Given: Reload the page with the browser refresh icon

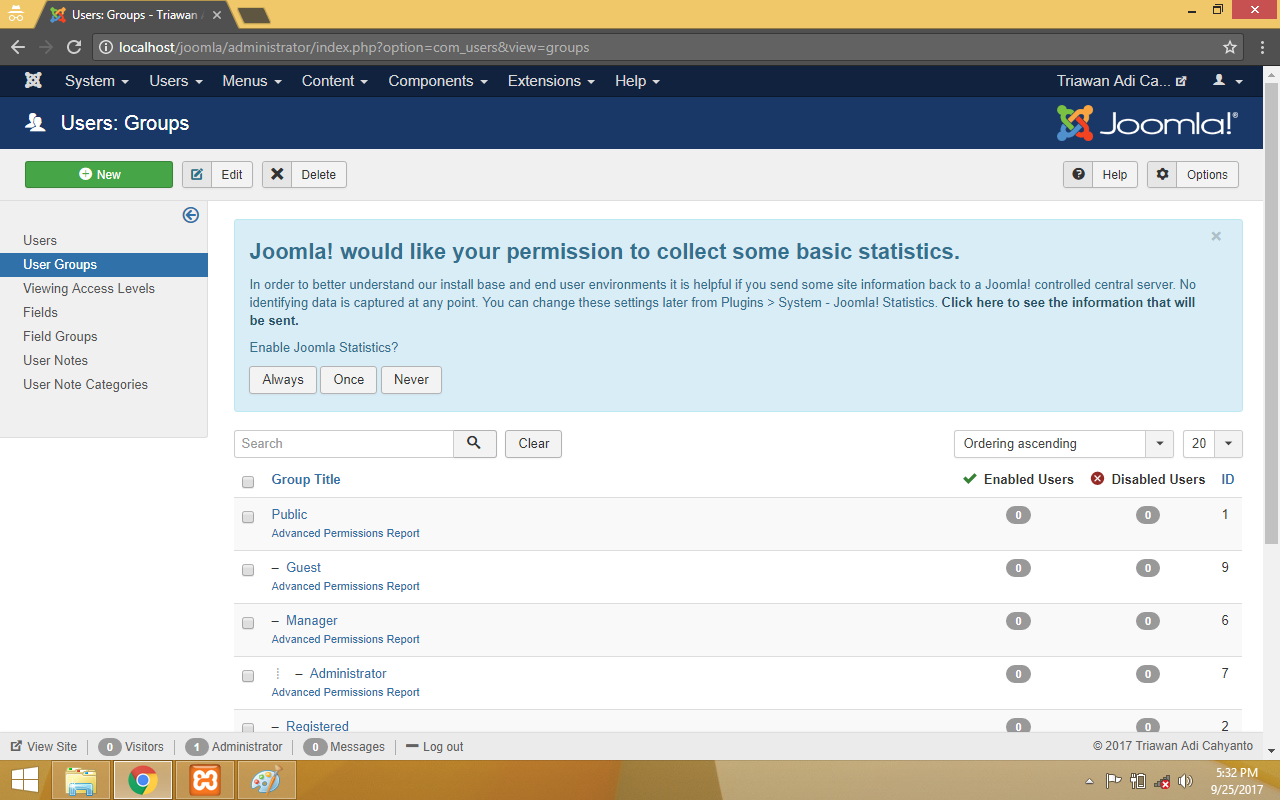Looking at the screenshot, I should (74, 47).
